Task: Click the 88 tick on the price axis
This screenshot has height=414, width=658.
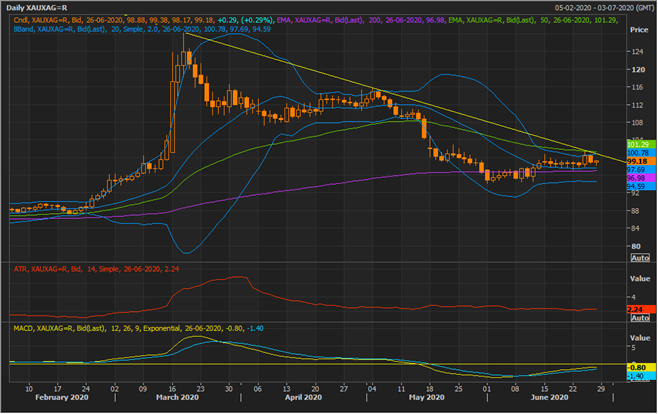Action: click(636, 211)
